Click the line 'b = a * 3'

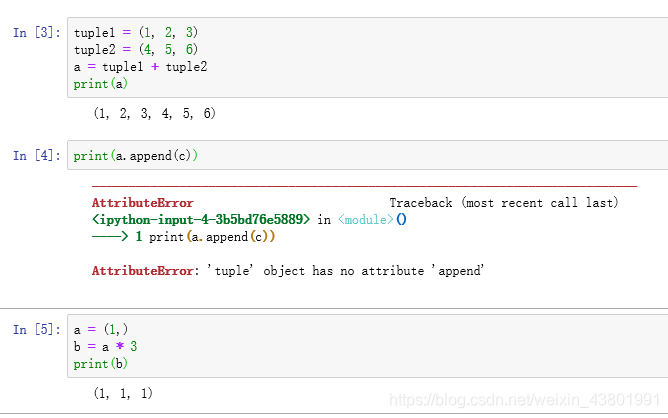coord(105,346)
